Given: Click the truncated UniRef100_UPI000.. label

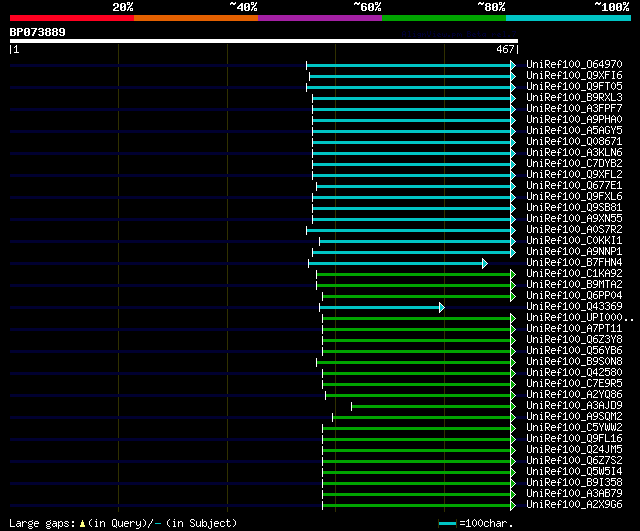Looking at the screenshot, I should 580,318.
